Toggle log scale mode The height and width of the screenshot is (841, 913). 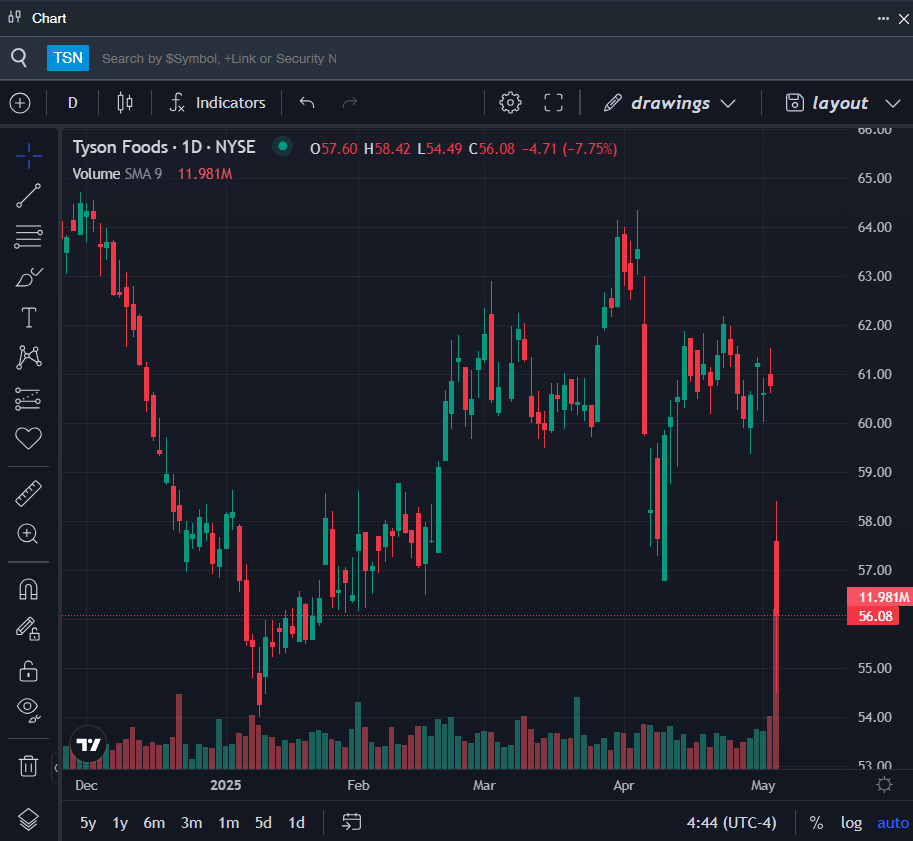pyautogui.click(x=851, y=822)
